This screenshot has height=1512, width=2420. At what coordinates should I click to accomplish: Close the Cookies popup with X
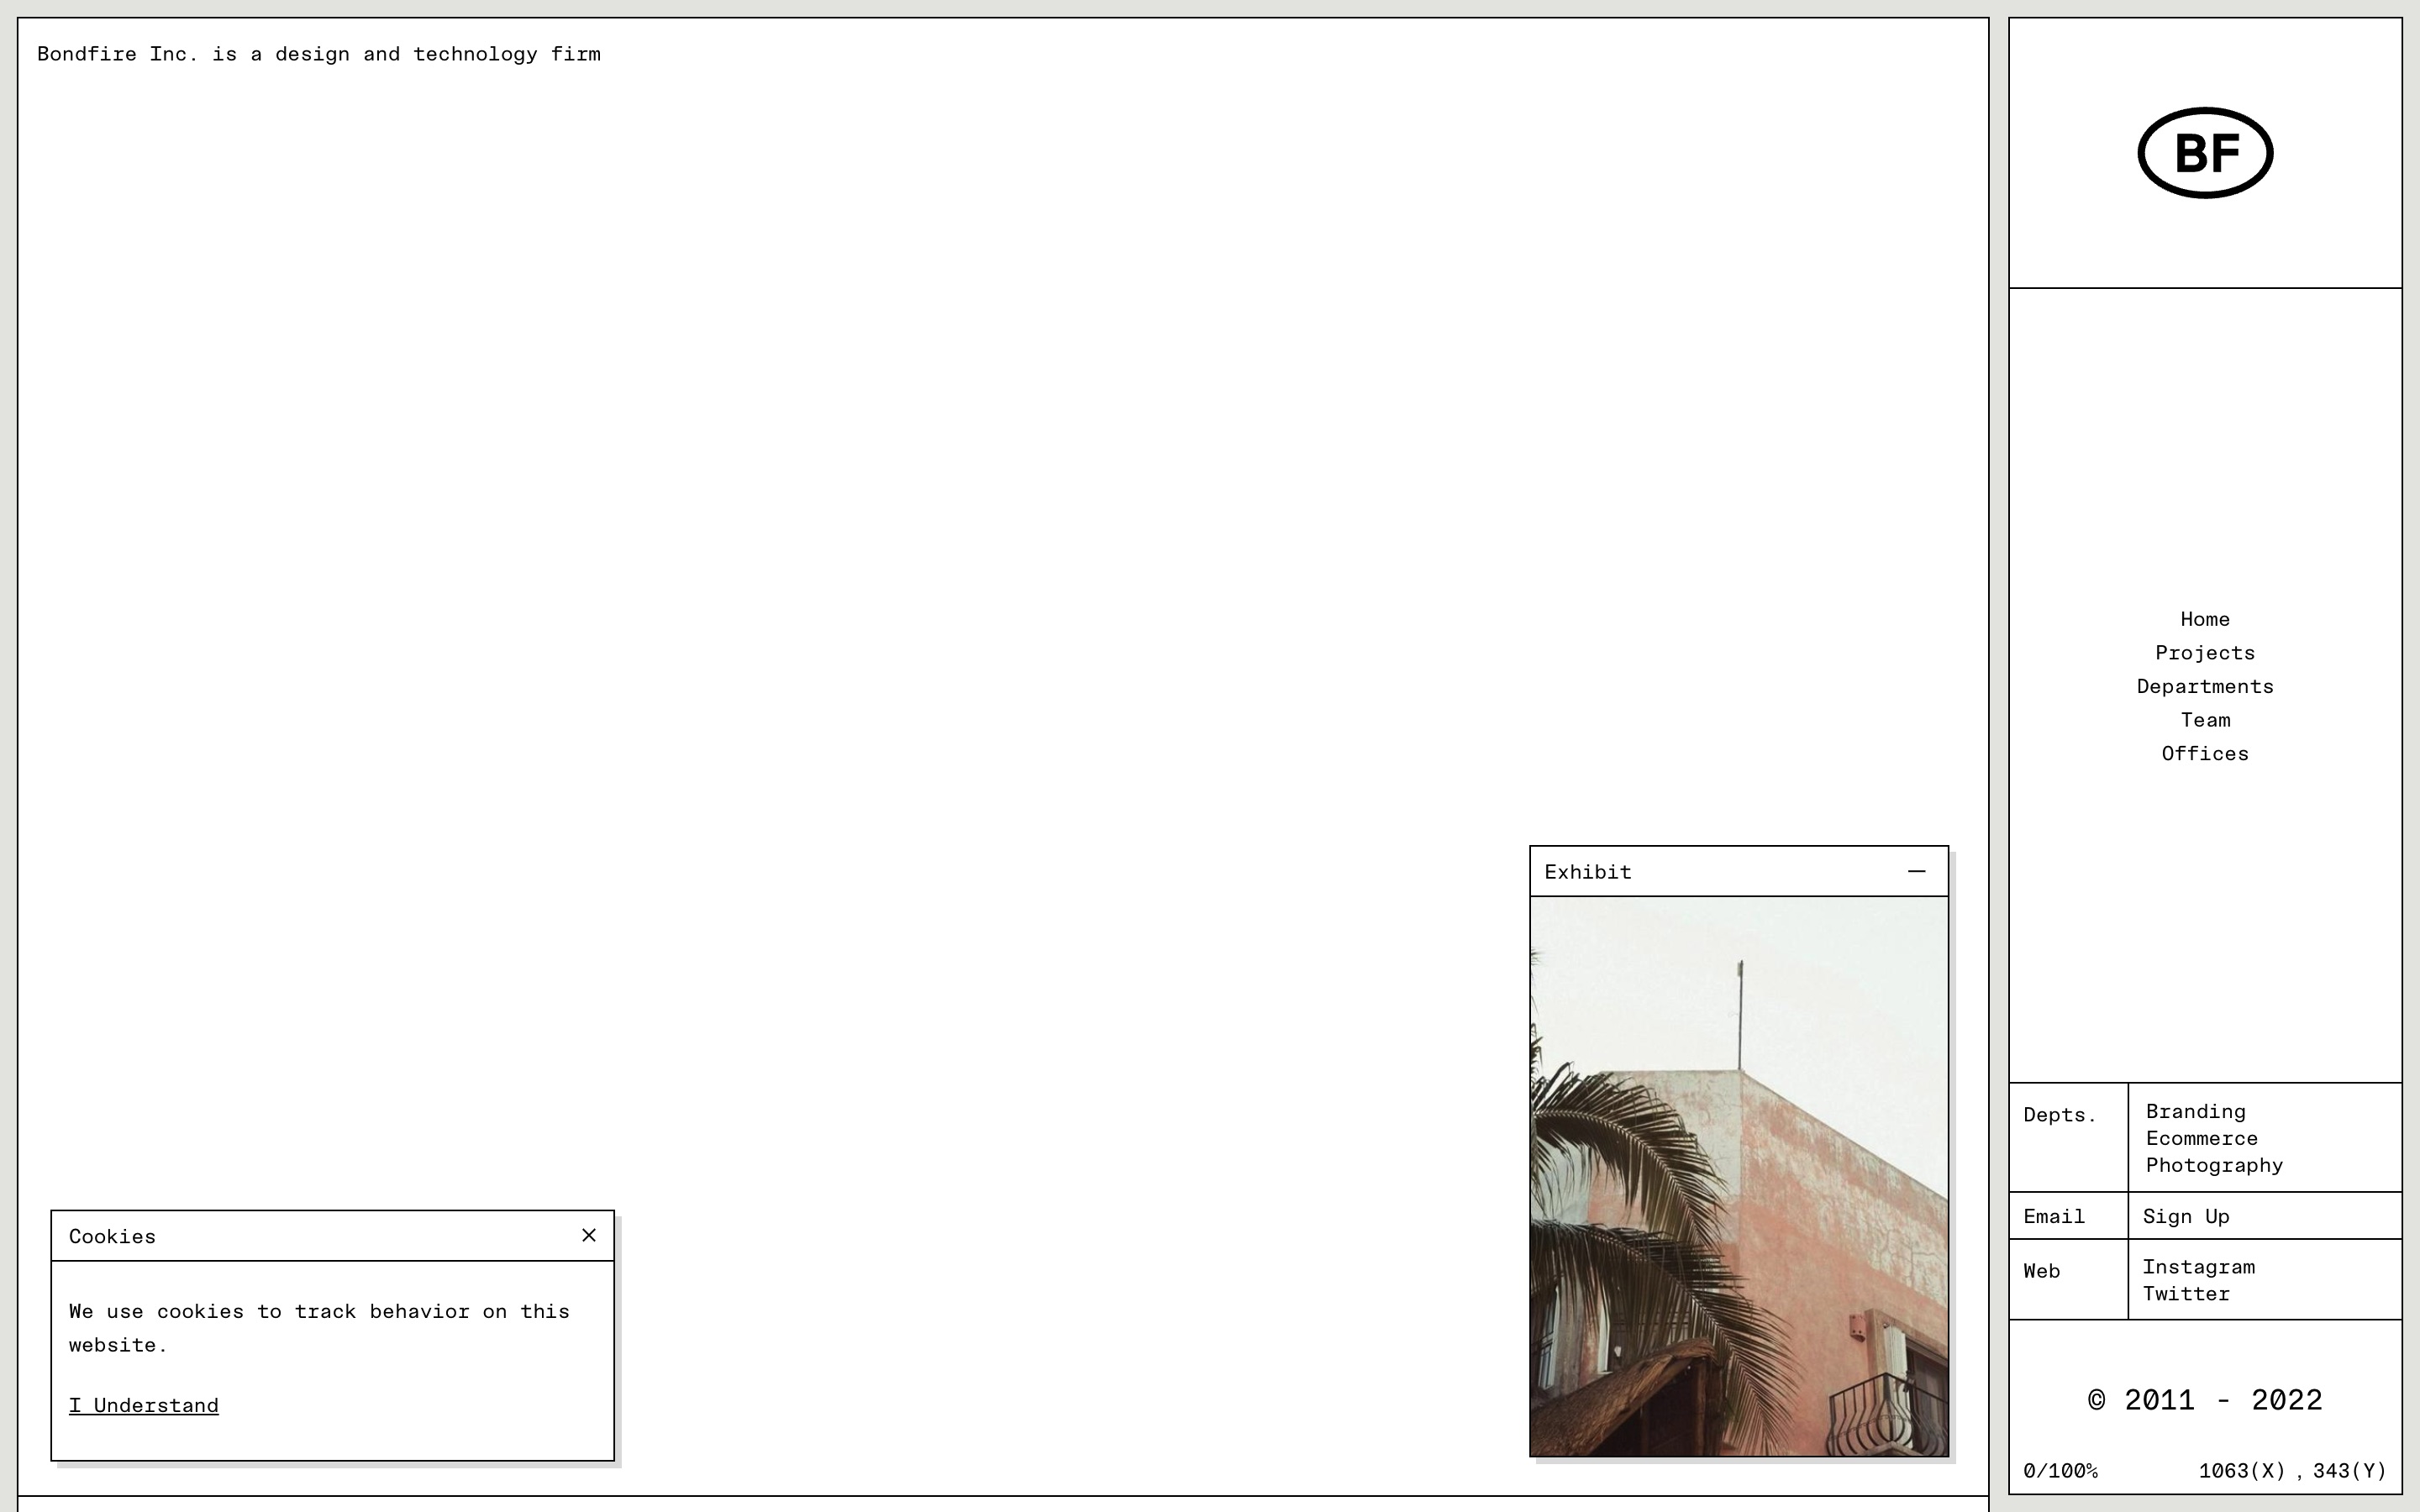589,1235
